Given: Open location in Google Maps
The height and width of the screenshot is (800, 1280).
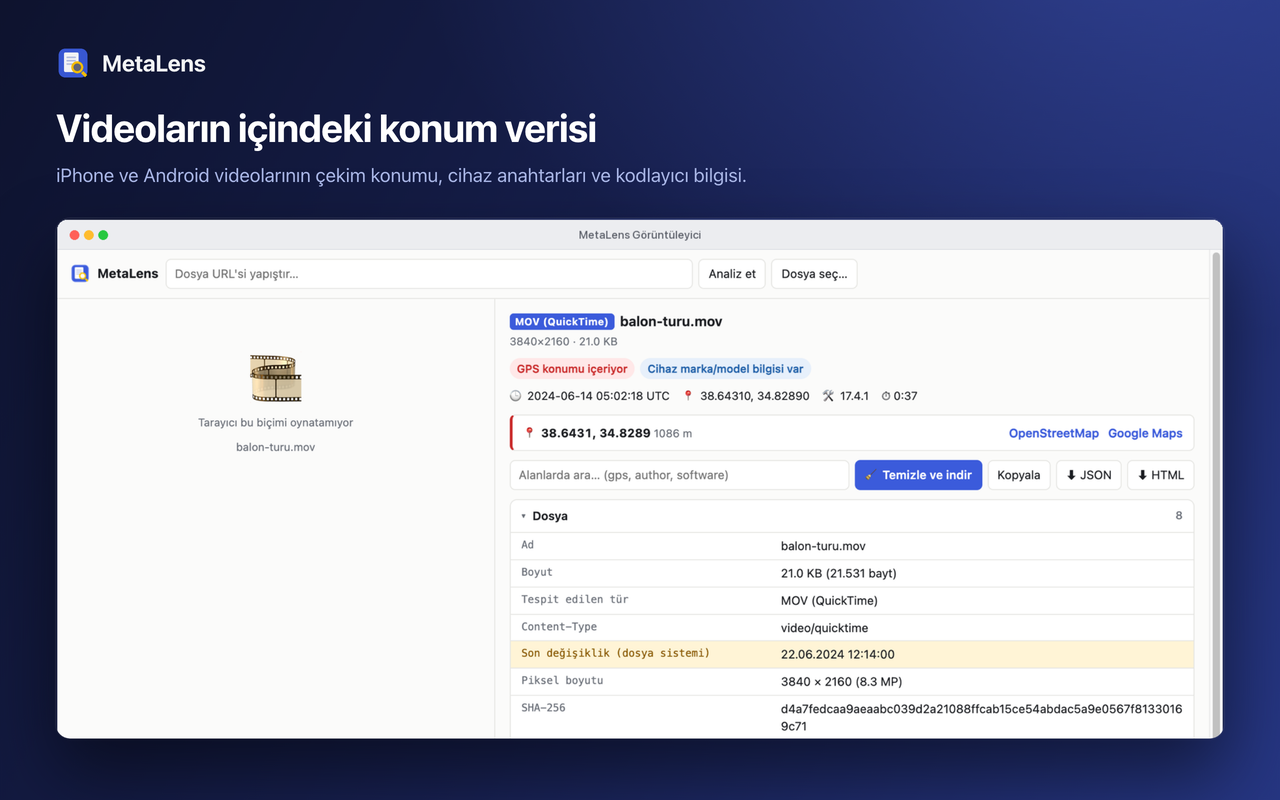Looking at the screenshot, I should click(x=1145, y=433).
